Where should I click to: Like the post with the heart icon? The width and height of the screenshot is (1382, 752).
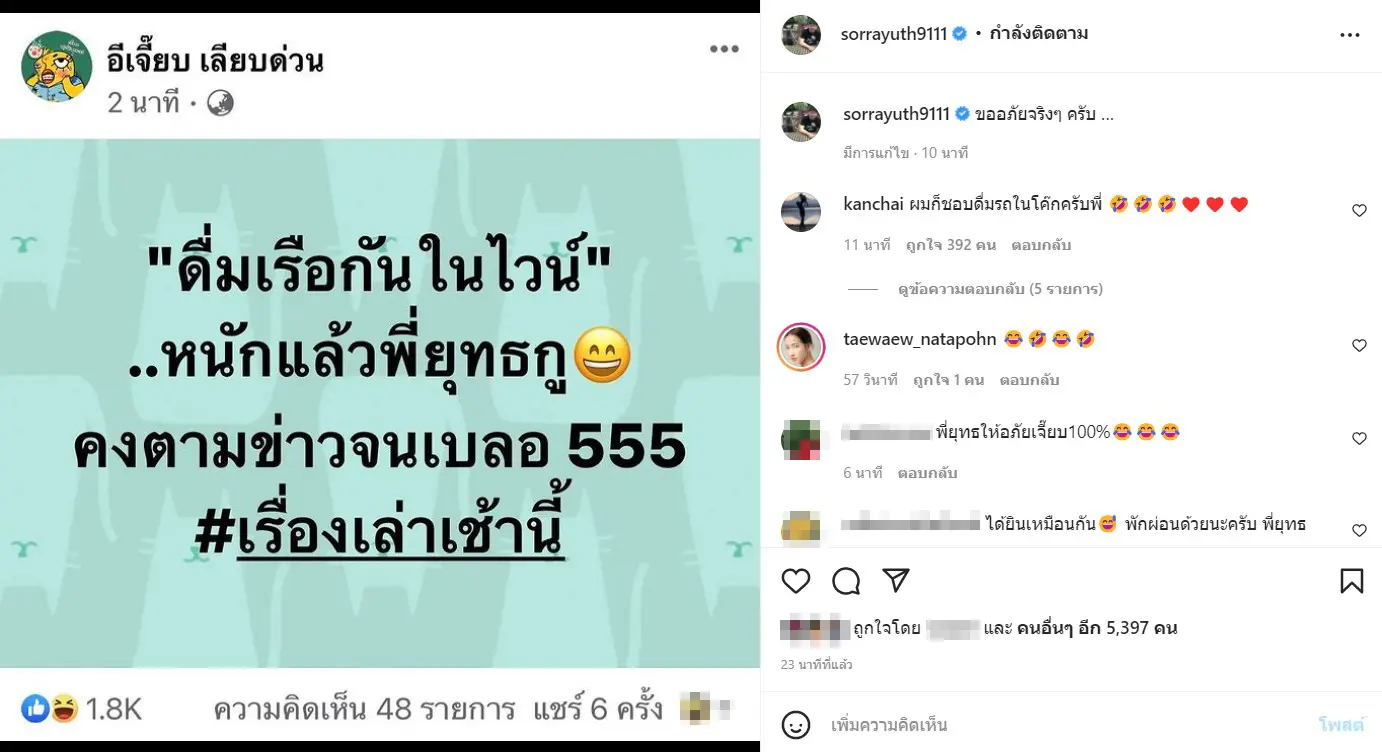coord(795,581)
